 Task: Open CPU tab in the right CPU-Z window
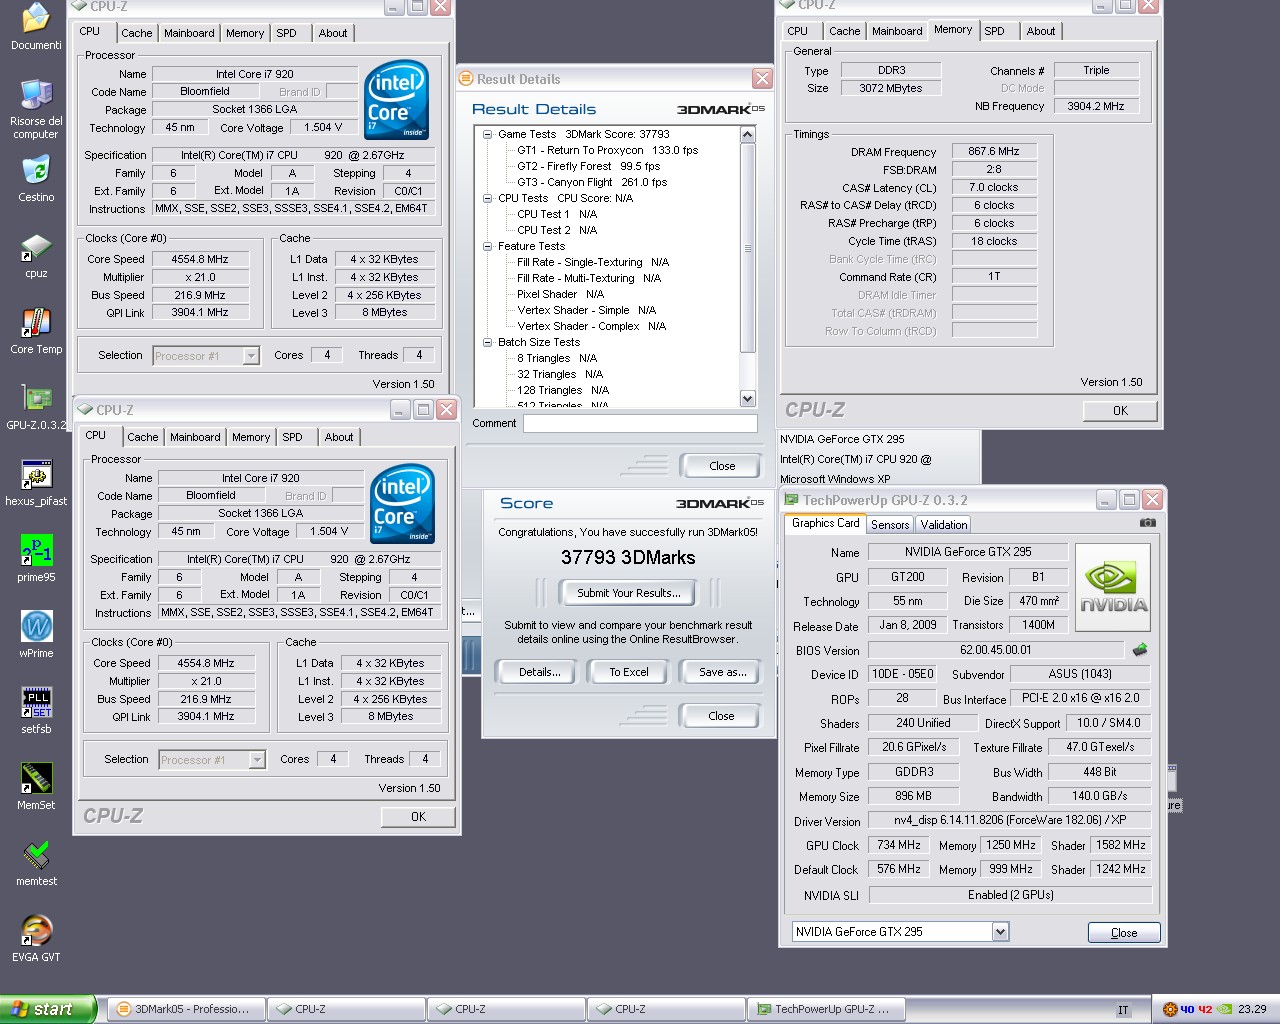797,31
